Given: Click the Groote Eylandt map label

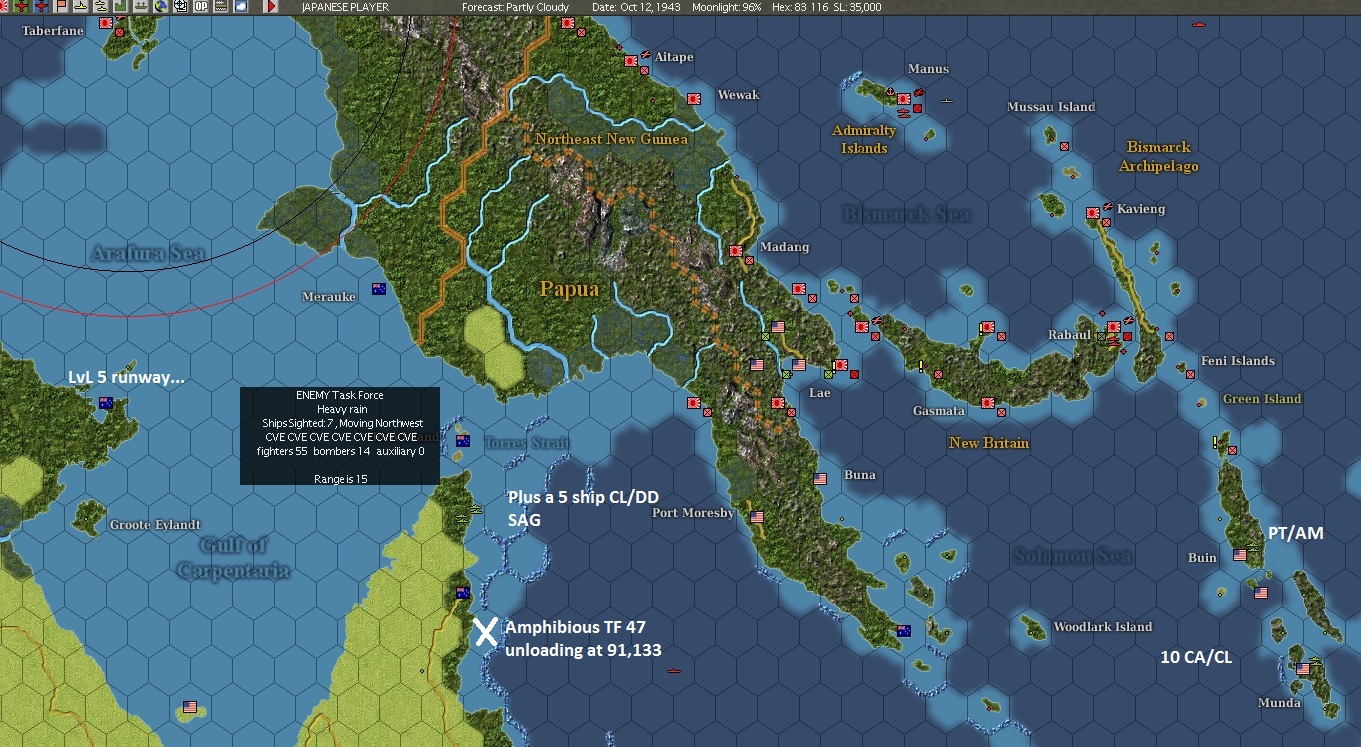Looking at the screenshot, I should pos(155,525).
